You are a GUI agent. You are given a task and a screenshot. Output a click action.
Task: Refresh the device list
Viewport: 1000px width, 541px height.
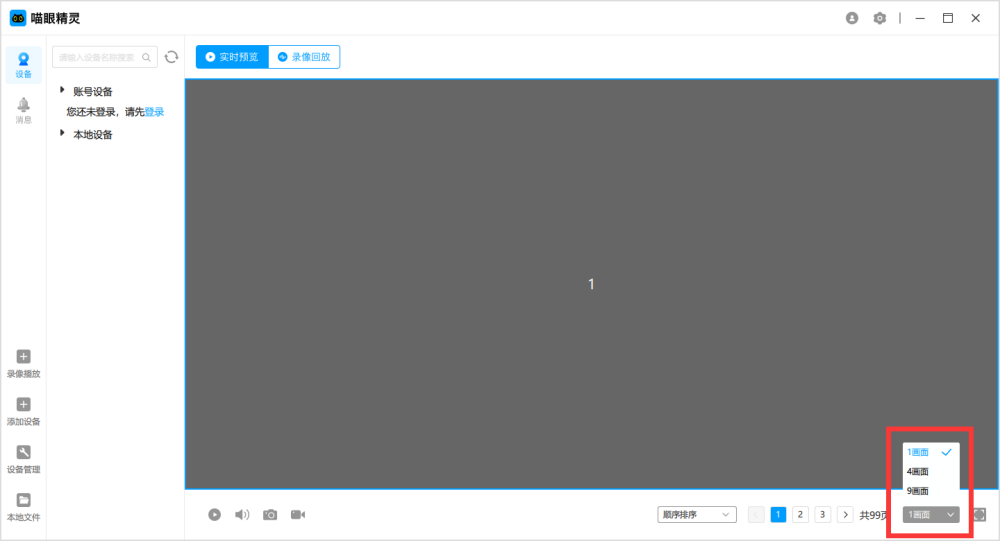pyautogui.click(x=172, y=57)
